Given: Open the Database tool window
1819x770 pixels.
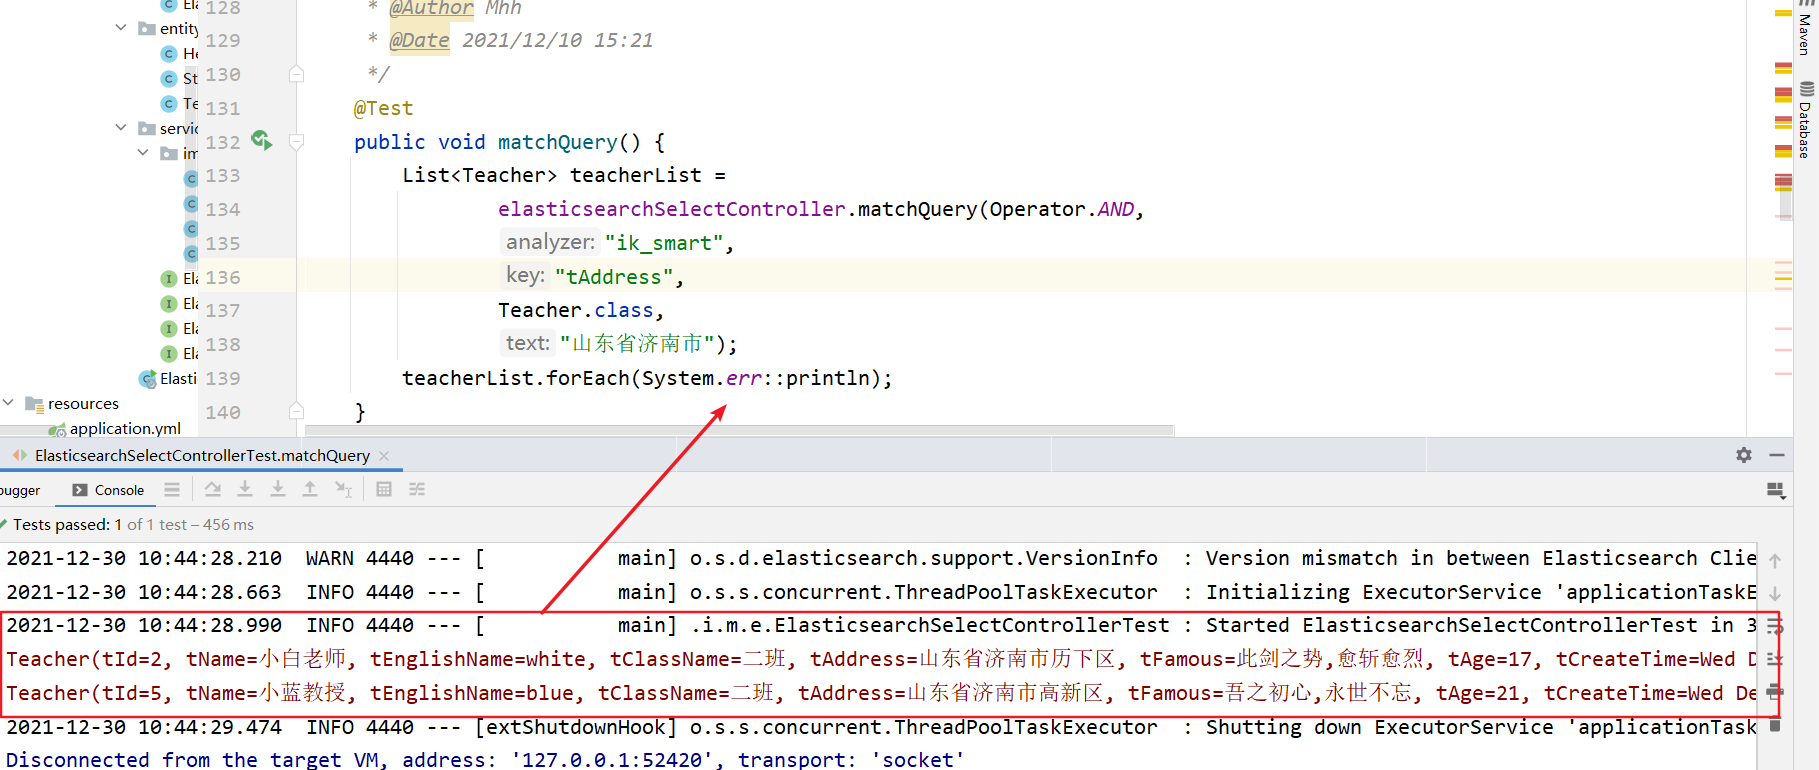Looking at the screenshot, I should pos(1805,120).
